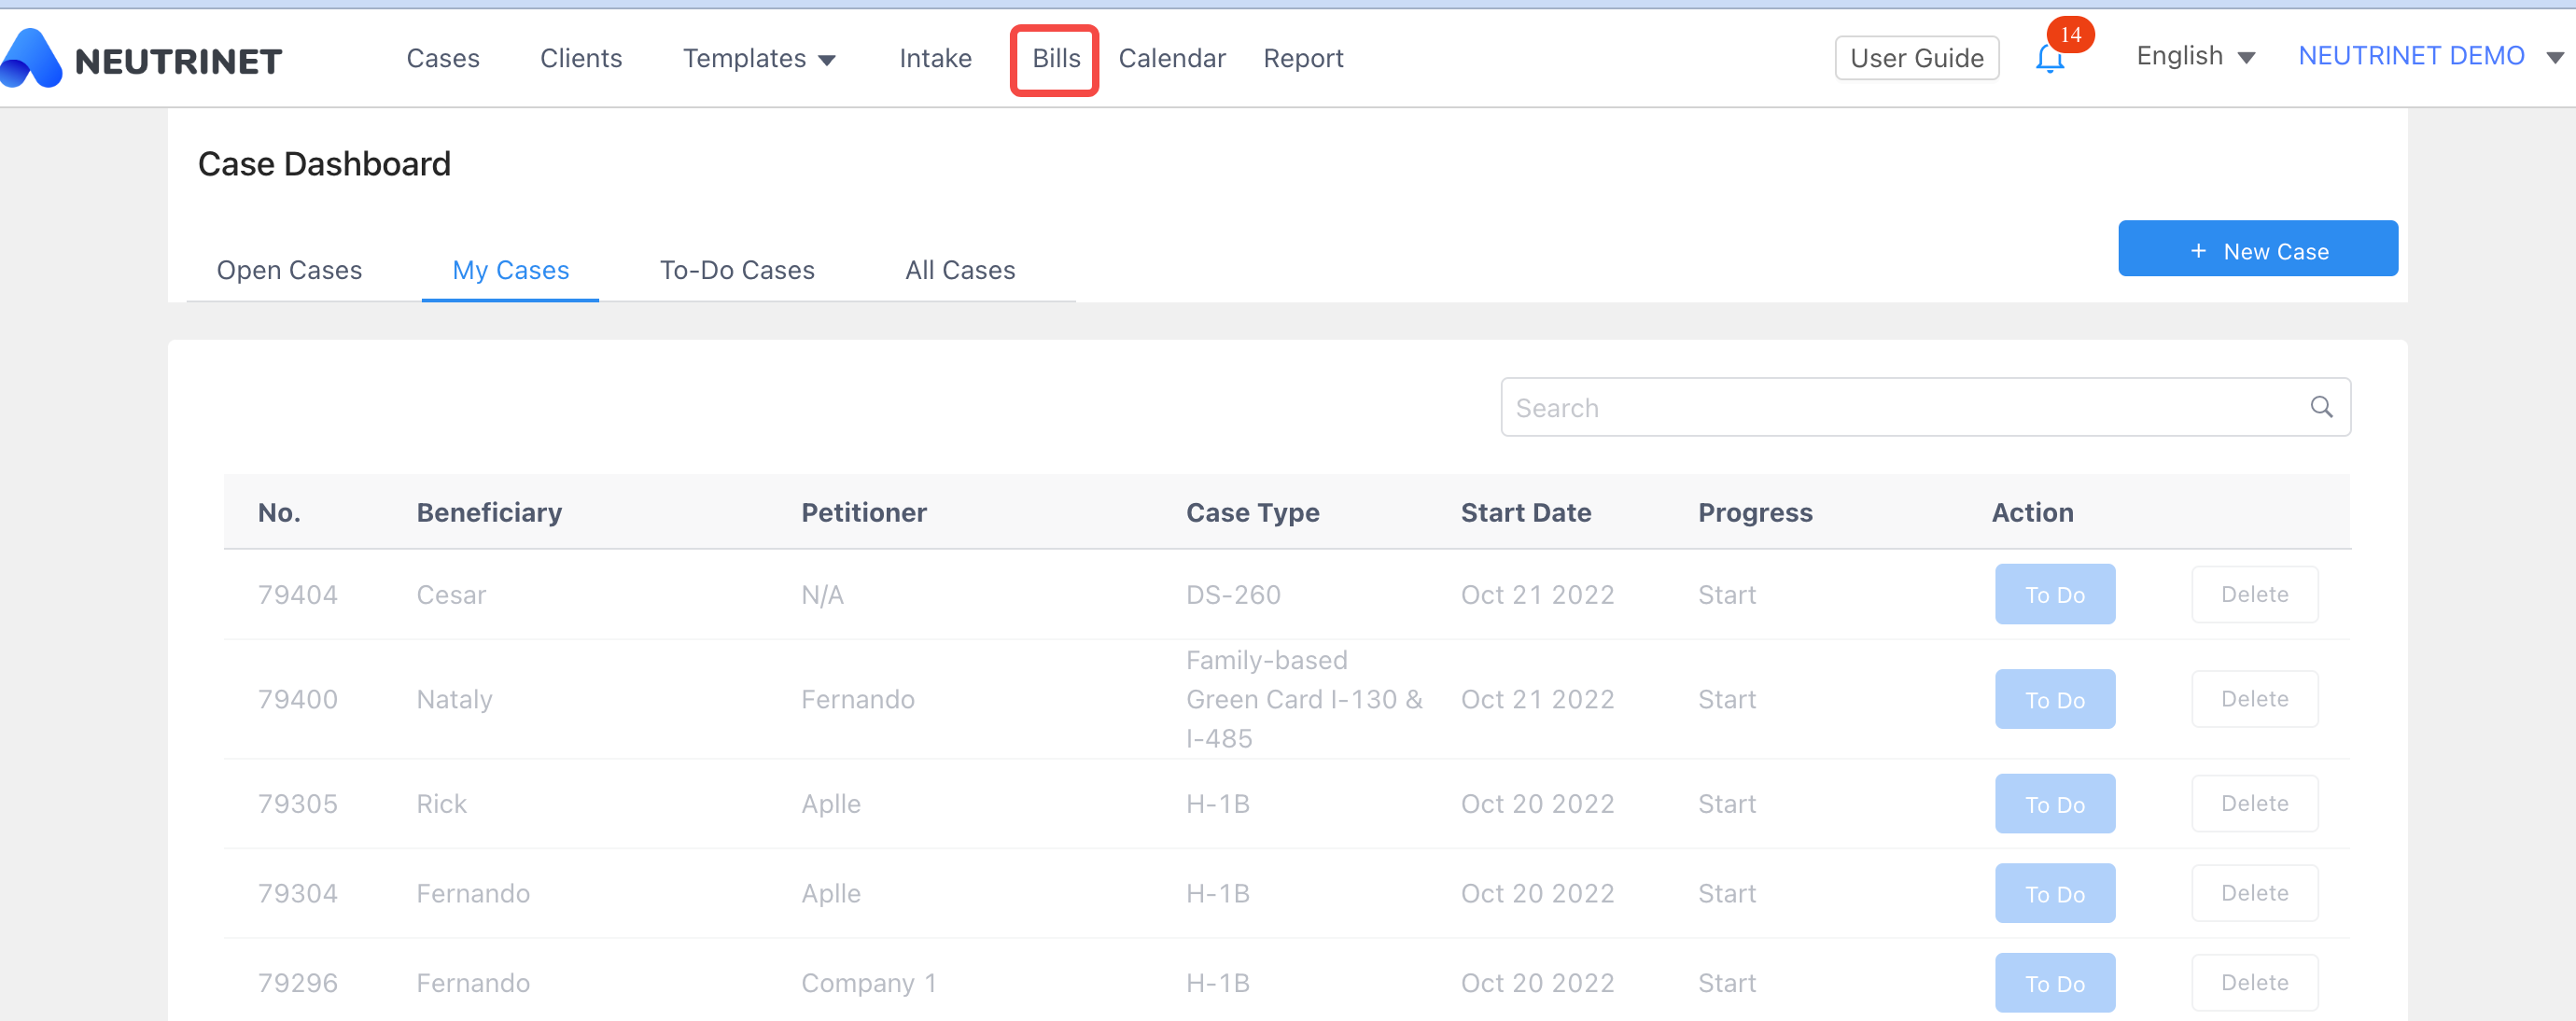Click To Do for case 79400
The height and width of the screenshot is (1021, 2576).
click(x=2054, y=699)
